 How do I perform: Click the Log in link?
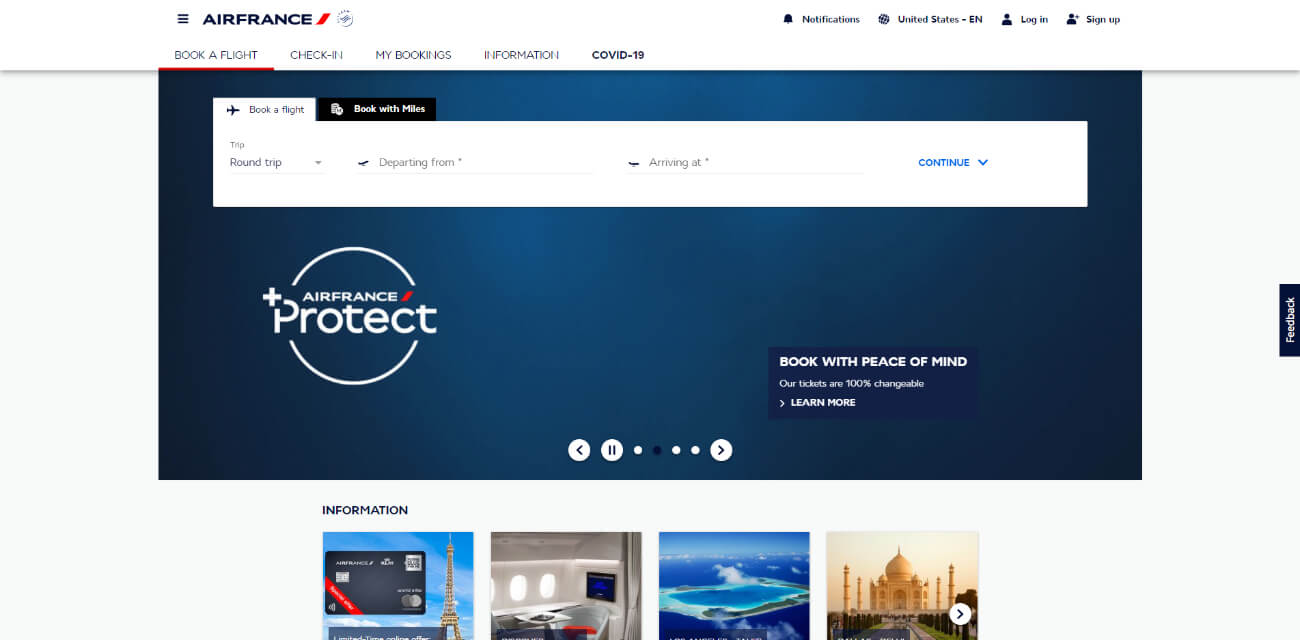click(1025, 19)
